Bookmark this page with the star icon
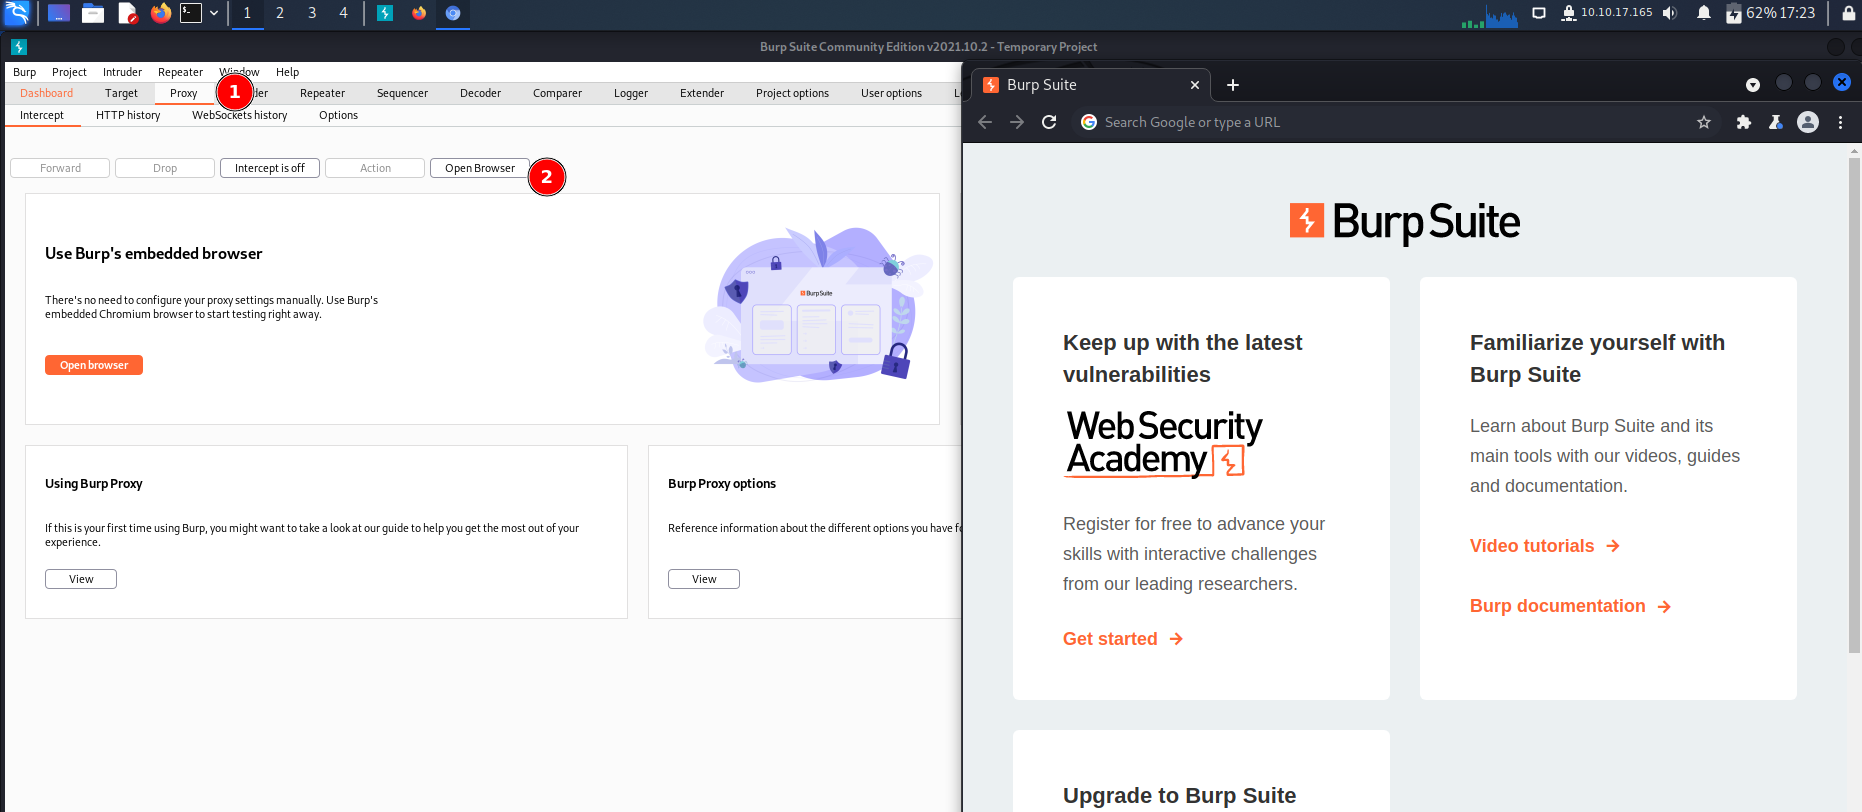This screenshot has width=1862, height=812. (x=1704, y=122)
